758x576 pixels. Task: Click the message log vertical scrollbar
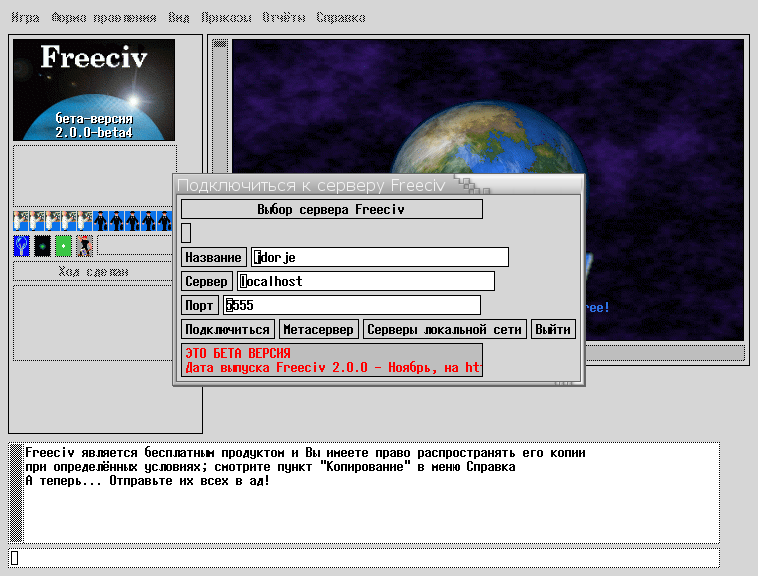[x=16, y=493]
